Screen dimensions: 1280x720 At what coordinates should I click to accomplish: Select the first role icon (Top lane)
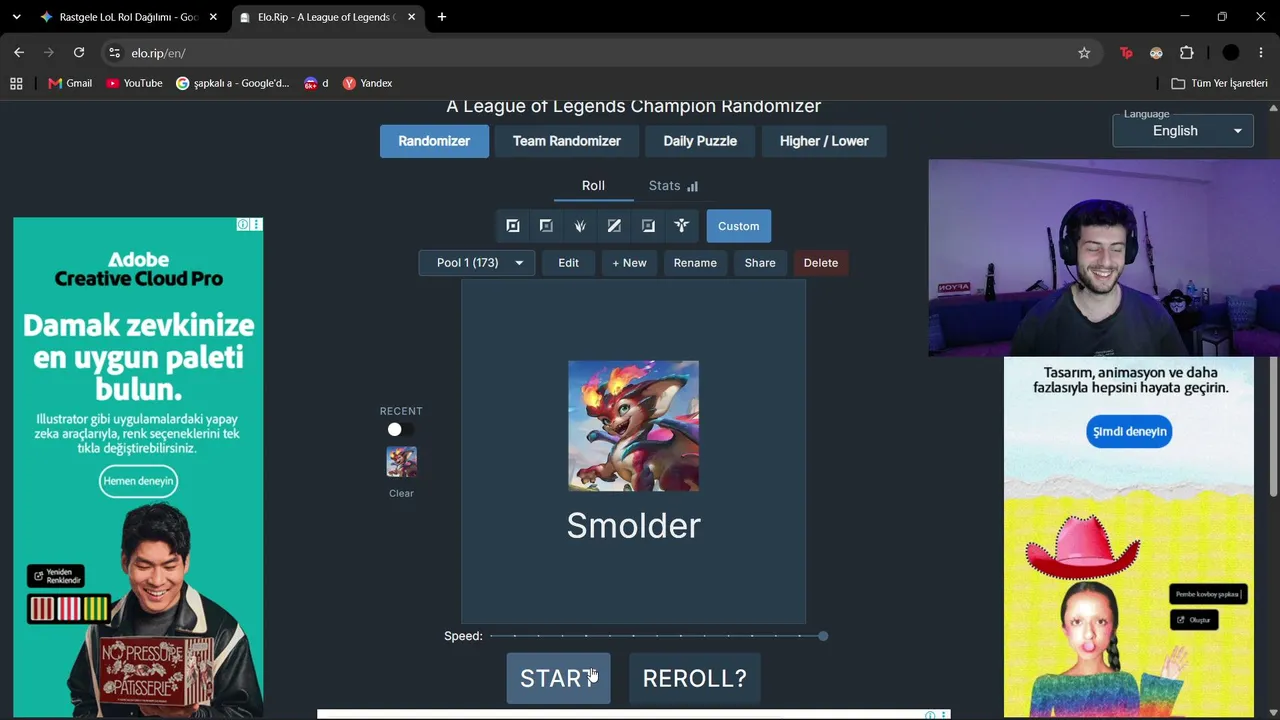click(513, 226)
